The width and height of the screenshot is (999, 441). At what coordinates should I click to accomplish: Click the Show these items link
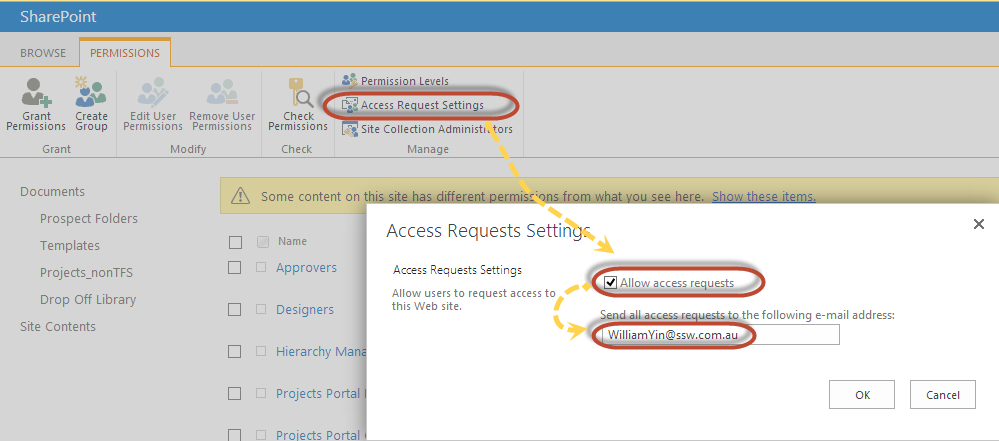(763, 197)
